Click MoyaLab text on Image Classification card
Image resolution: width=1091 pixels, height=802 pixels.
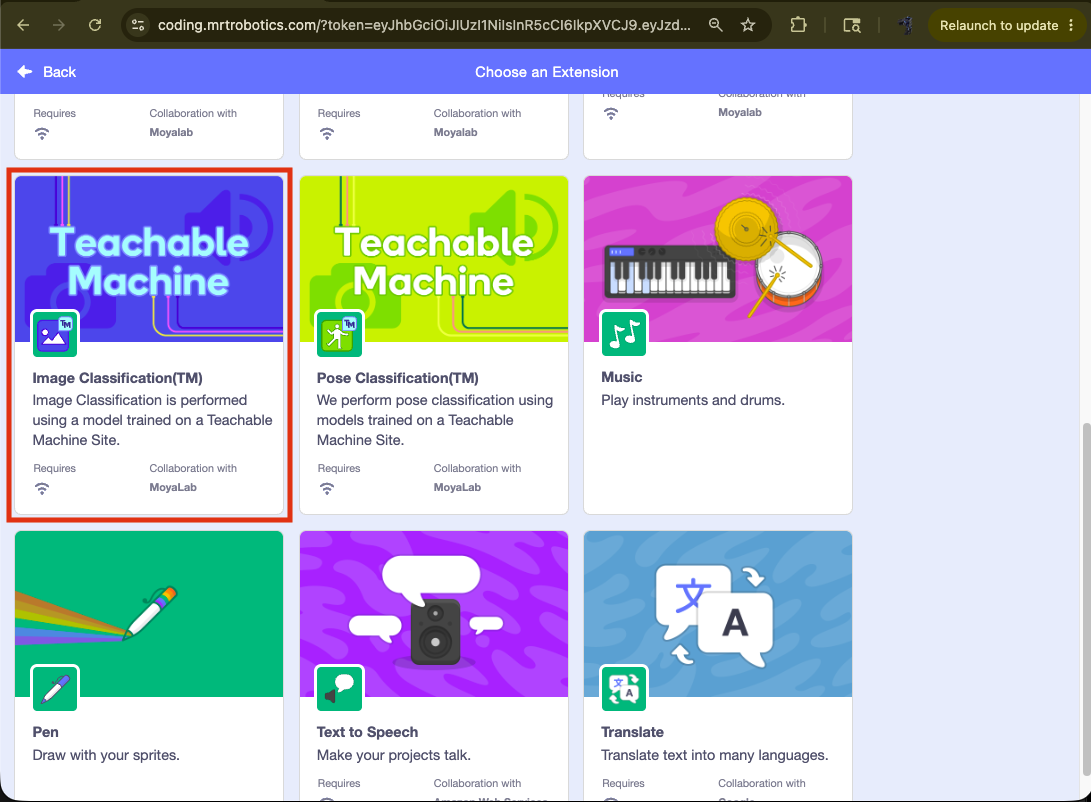pyautogui.click(x=173, y=487)
